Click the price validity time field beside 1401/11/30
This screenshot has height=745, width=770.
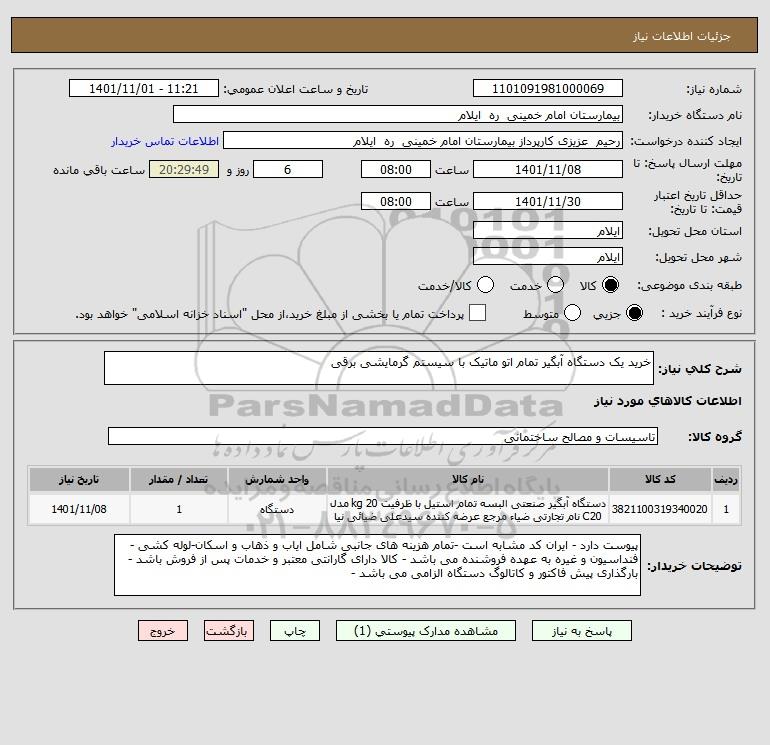[x=396, y=201]
